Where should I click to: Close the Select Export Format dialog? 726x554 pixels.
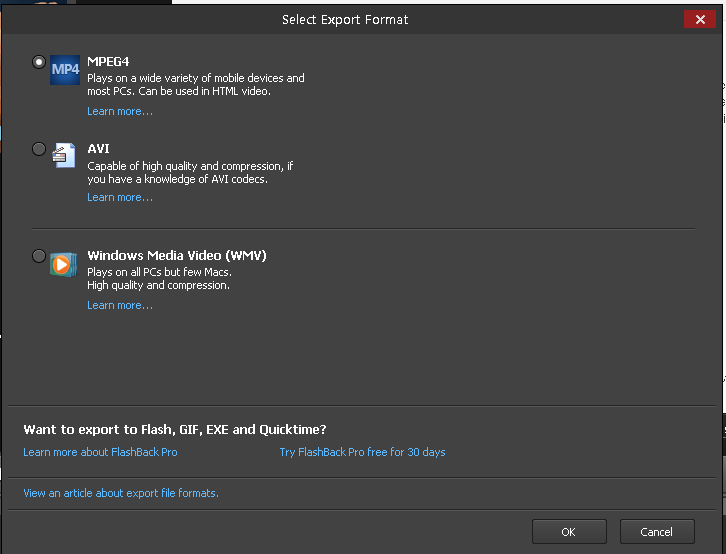pyautogui.click(x=700, y=19)
